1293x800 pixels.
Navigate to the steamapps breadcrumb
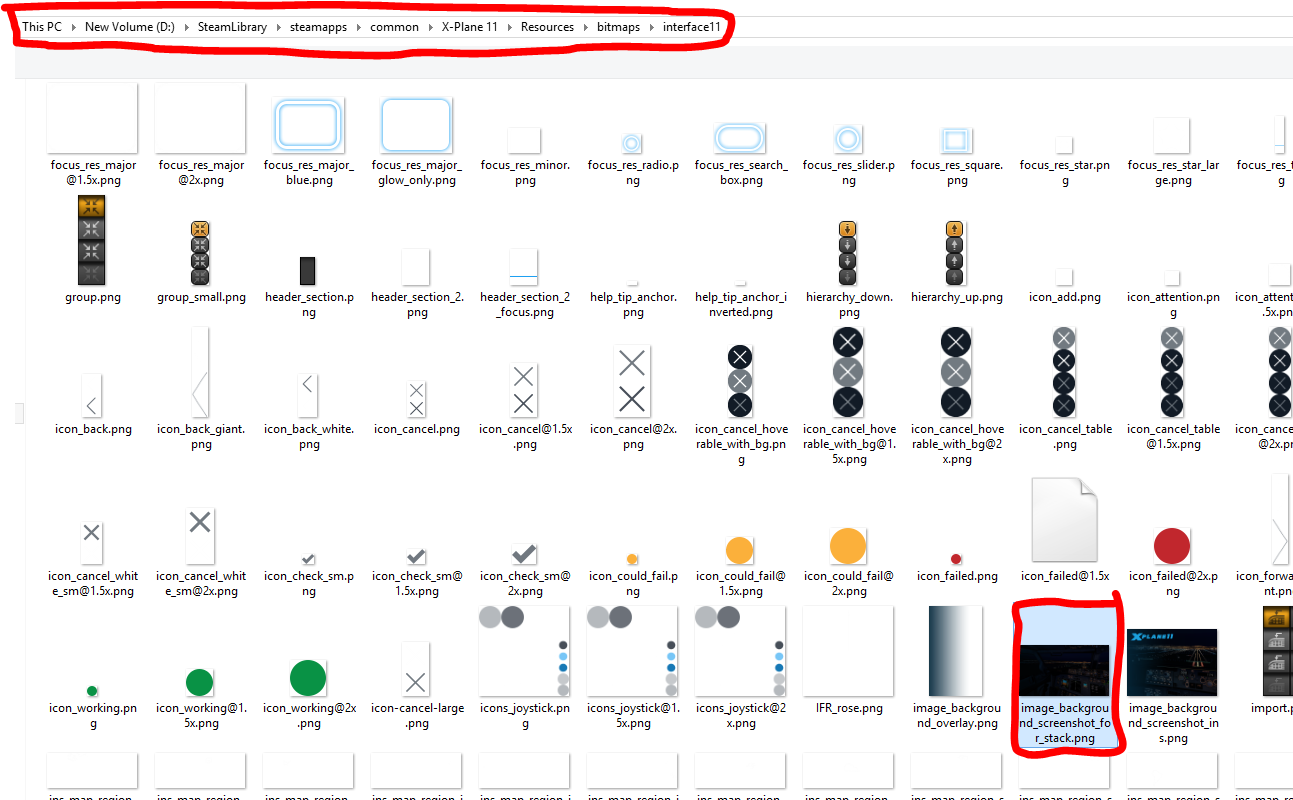click(x=319, y=27)
